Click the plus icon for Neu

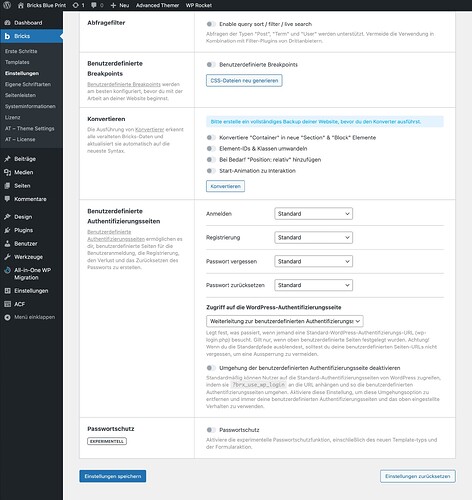pyautogui.click(x=113, y=5)
